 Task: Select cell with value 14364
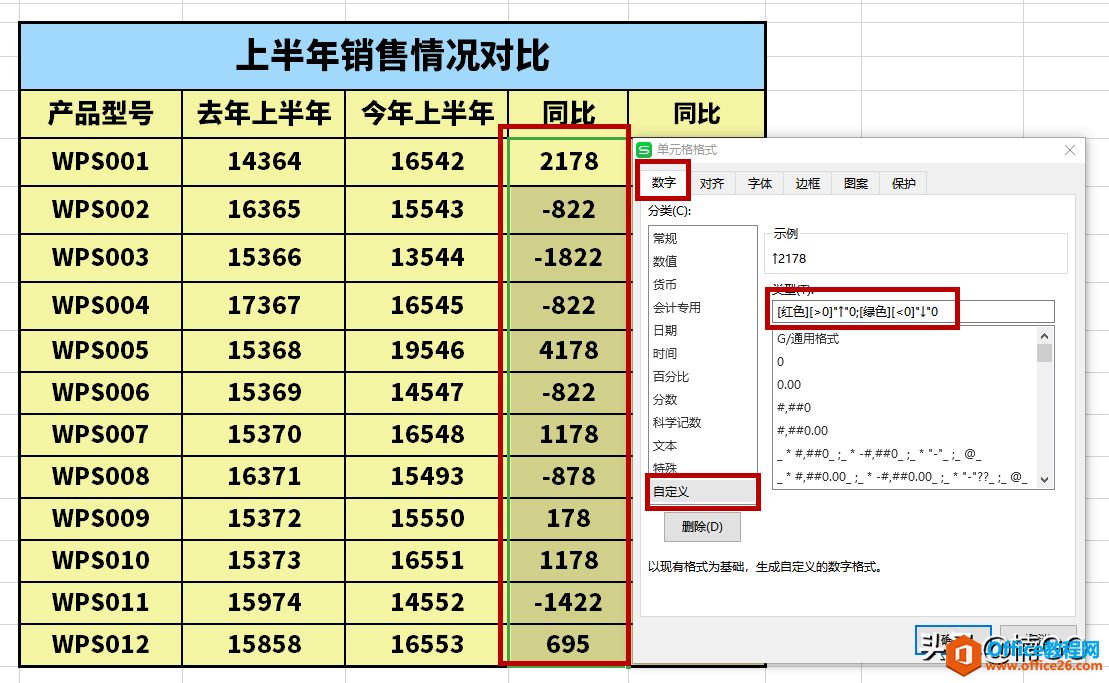[264, 162]
